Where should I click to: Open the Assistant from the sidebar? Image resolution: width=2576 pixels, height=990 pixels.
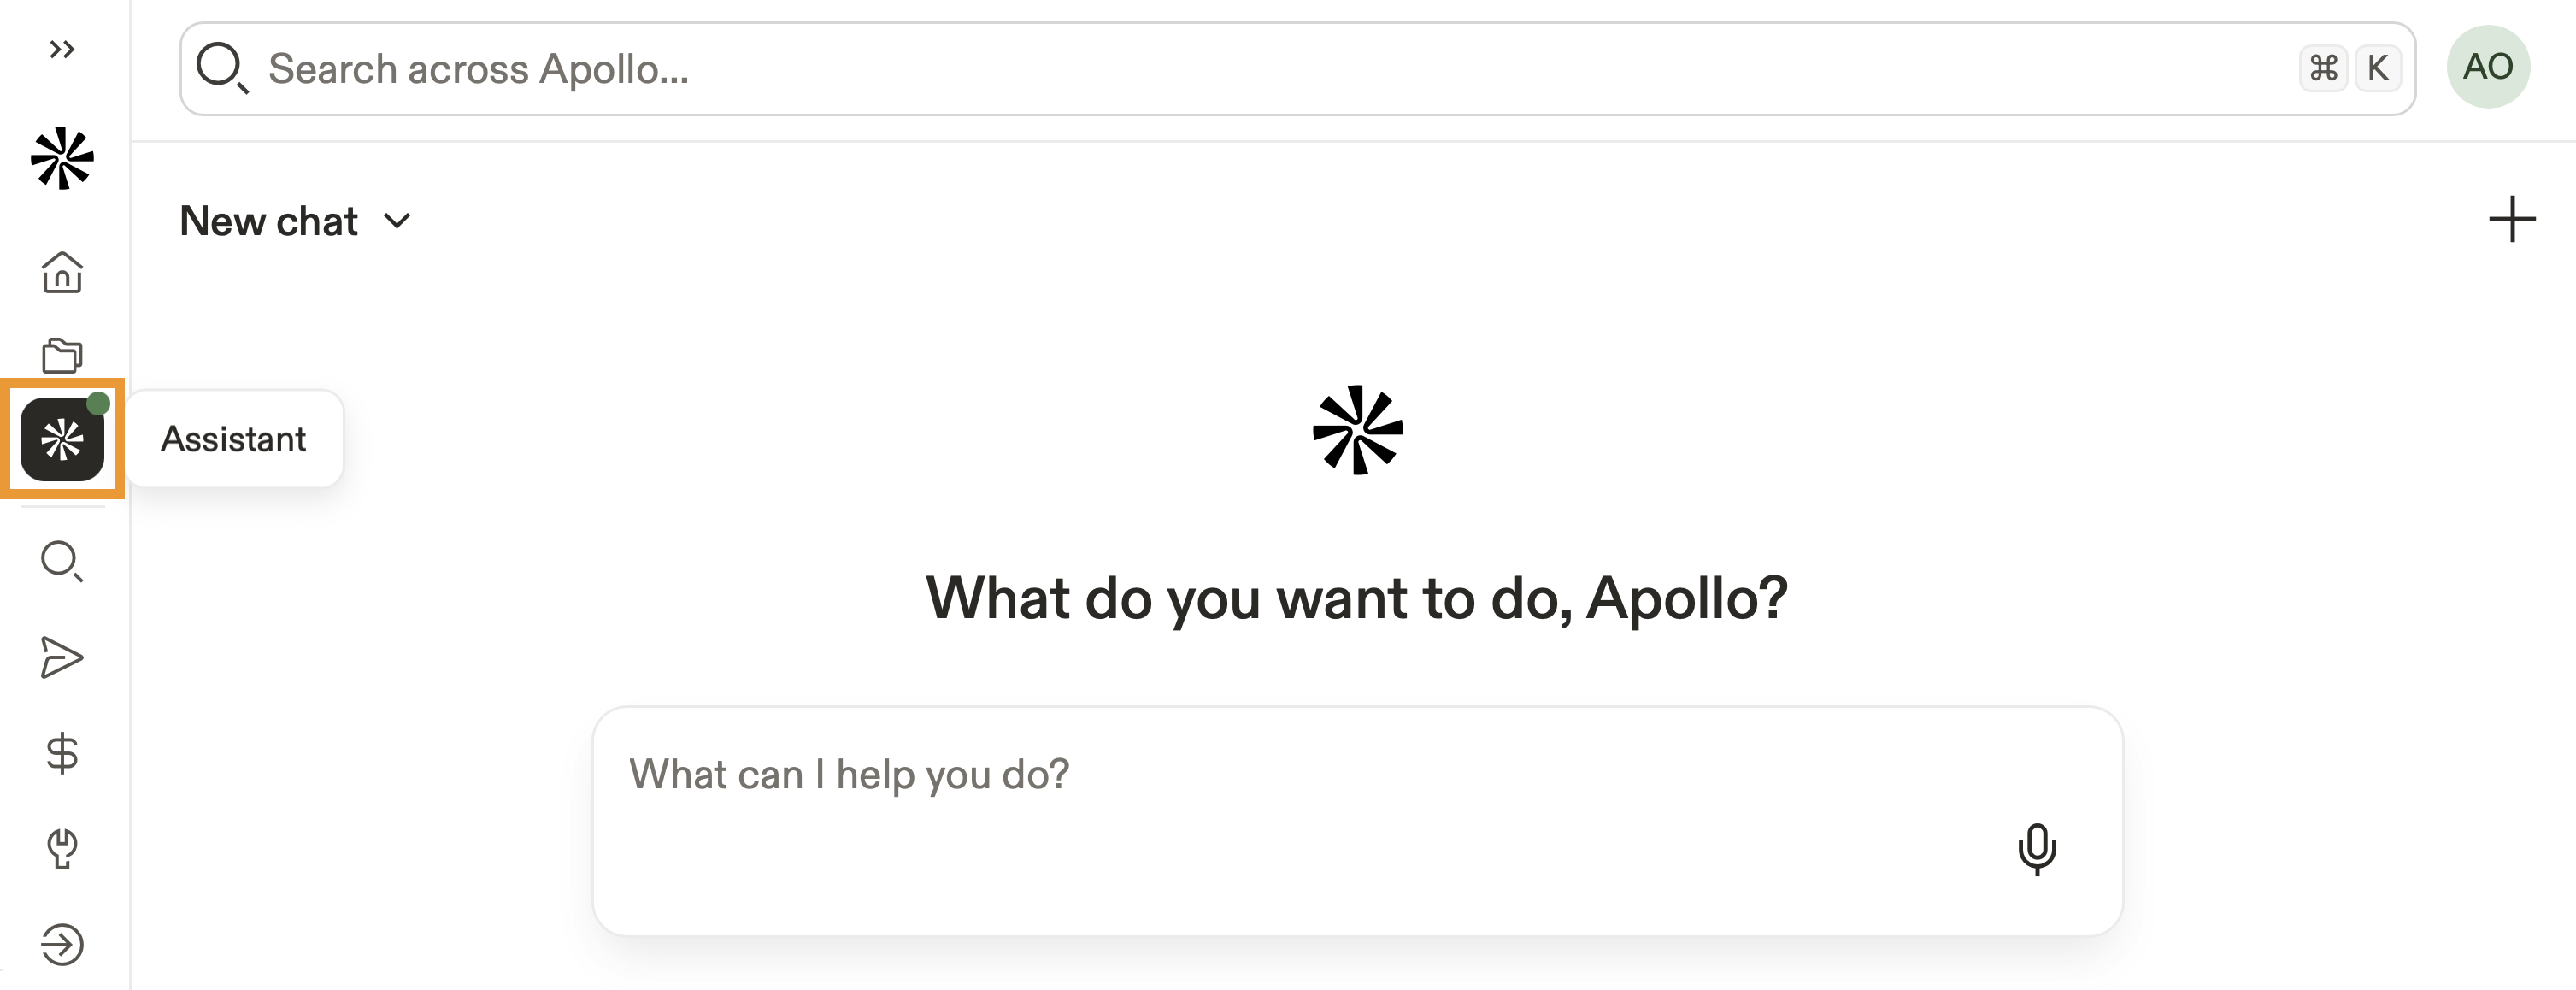click(x=62, y=439)
